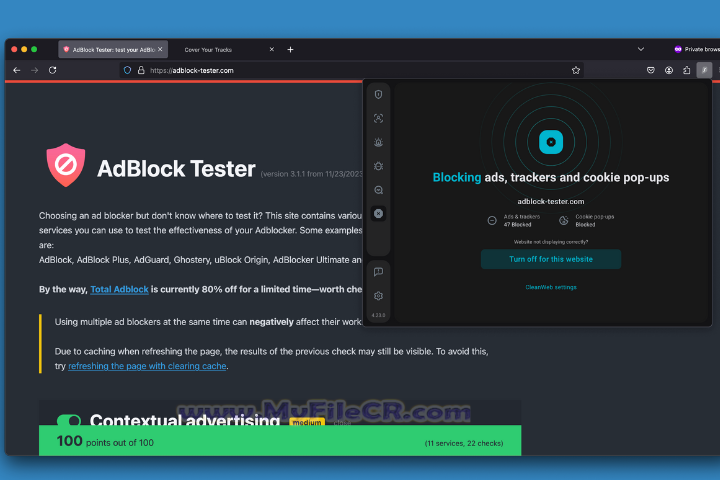Switch to Cover Your Tracks tab
The image size is (720, 480).
(x=208, y=50)
